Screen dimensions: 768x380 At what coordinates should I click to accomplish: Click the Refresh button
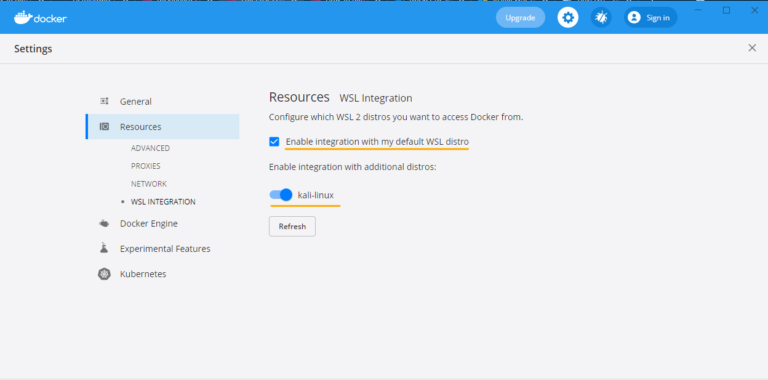pyautogui.click(x=292, y=226)
